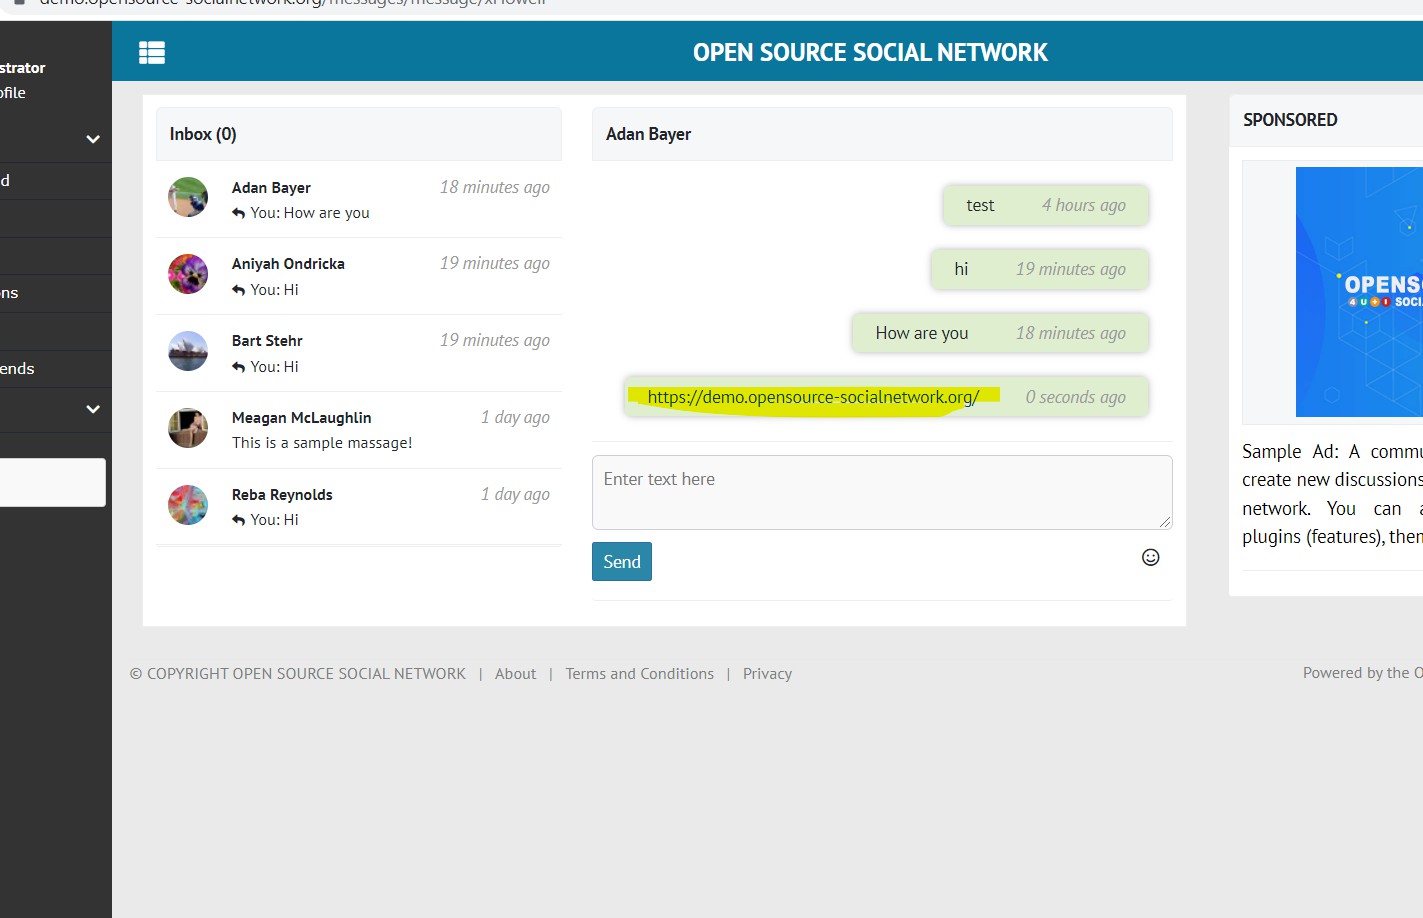Screen dimensions: 1423x918
Task: Click Adan Bayer's profile avatar
Action: pyautogui.click(x=188, y=197)
